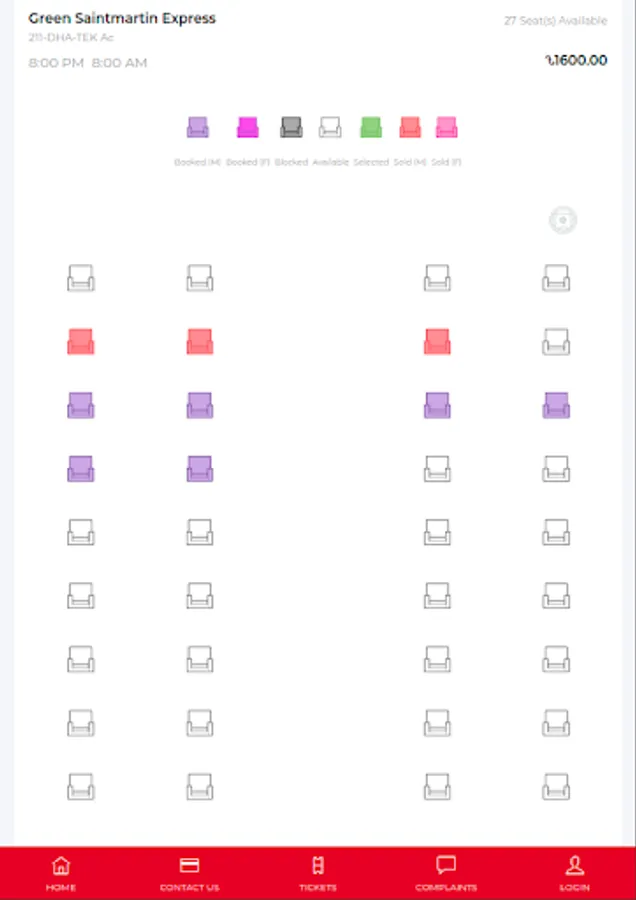Open the Tickets tab
636x900 pixels.
318,872
